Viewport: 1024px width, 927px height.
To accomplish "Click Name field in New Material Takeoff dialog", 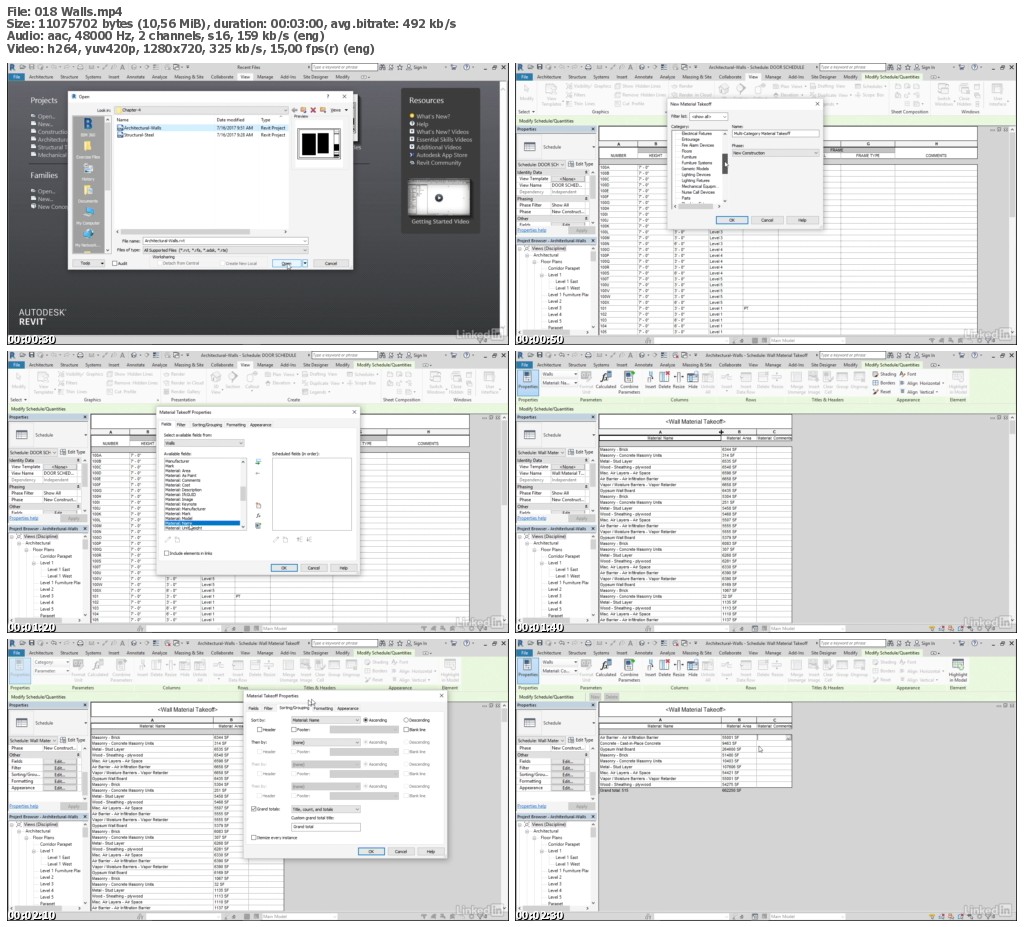I will [x=775, y=133].
